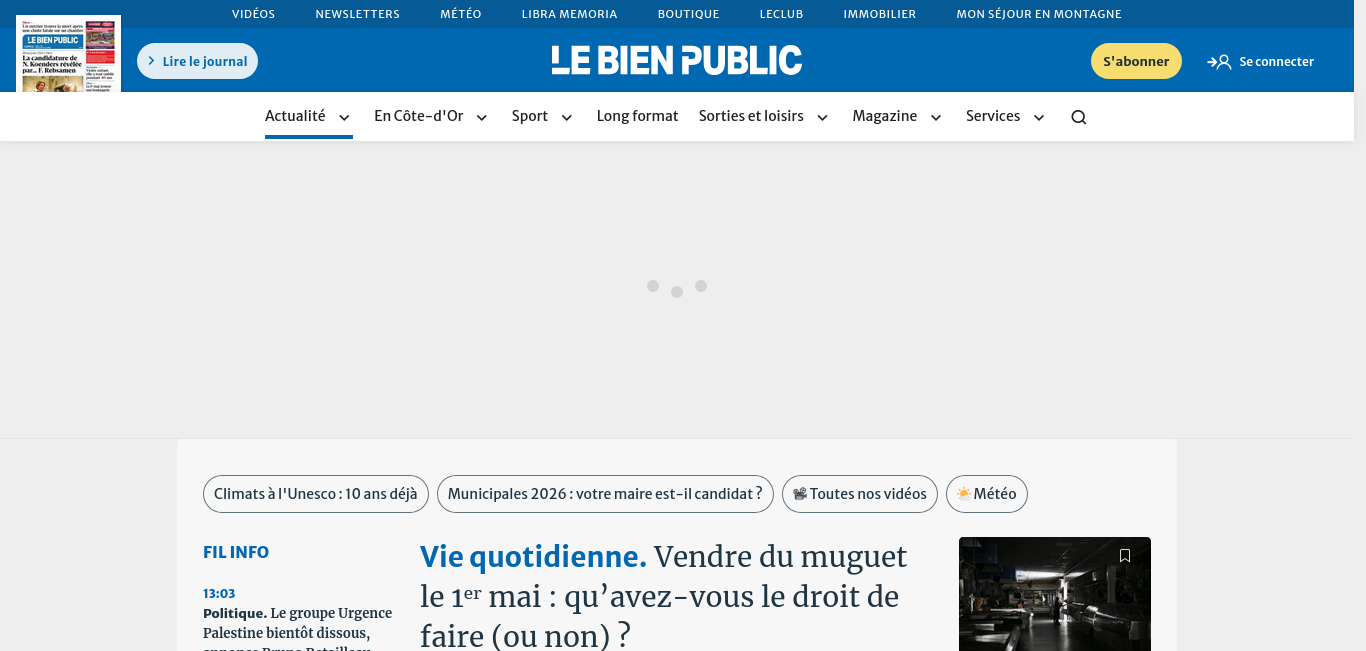
Task: Click Se connecter link
Action: 1276,62
